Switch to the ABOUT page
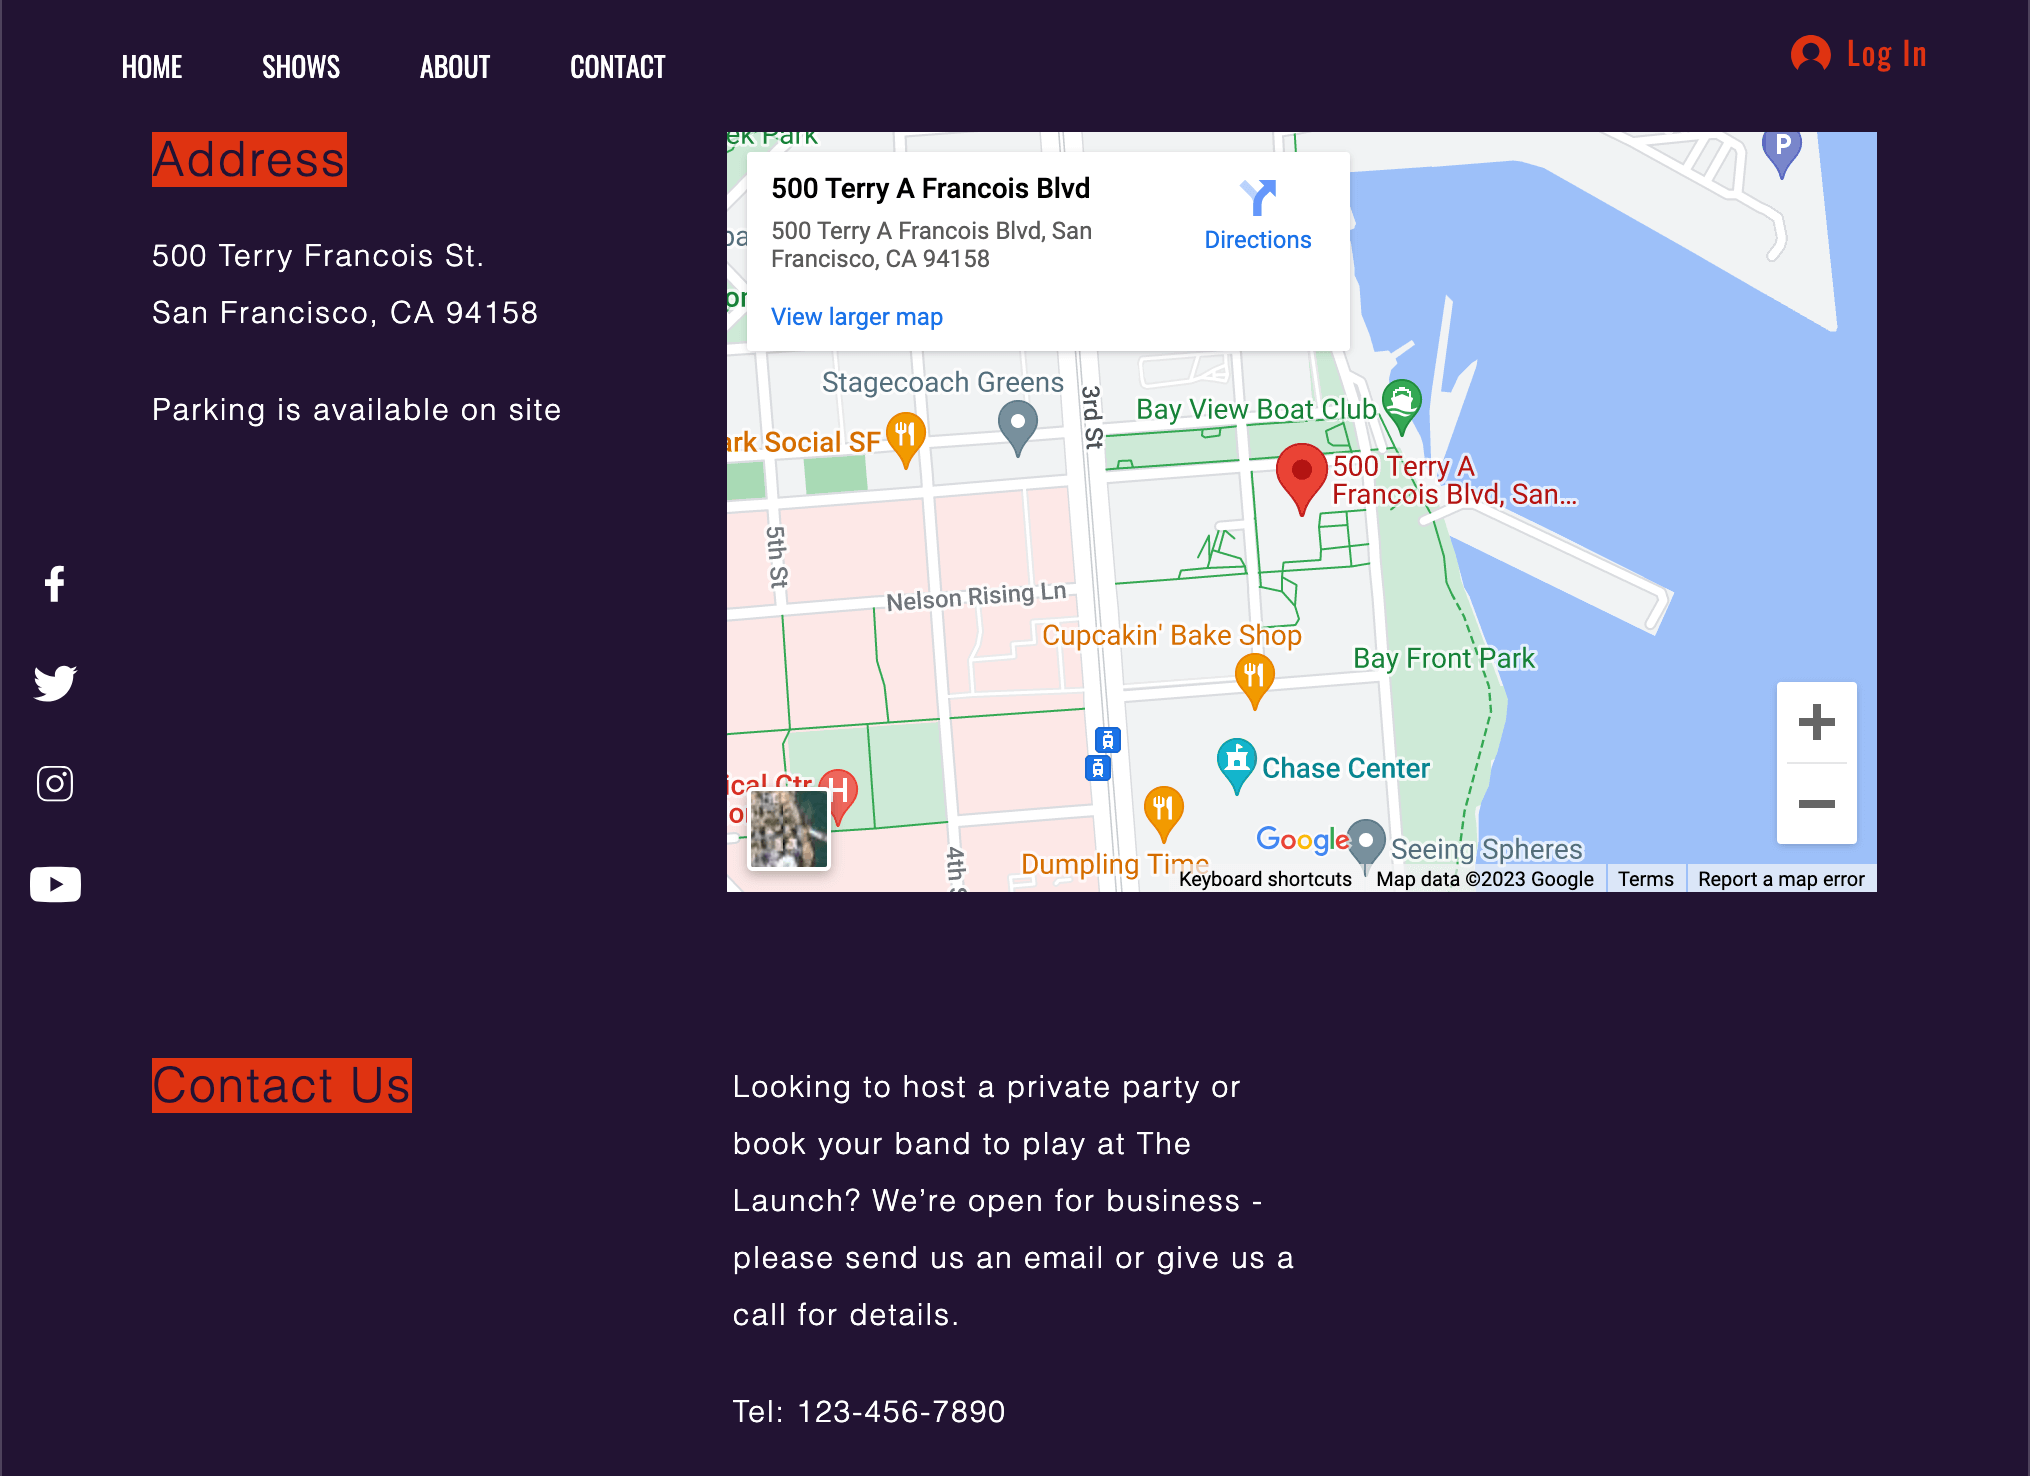 (x=455, y=66)
